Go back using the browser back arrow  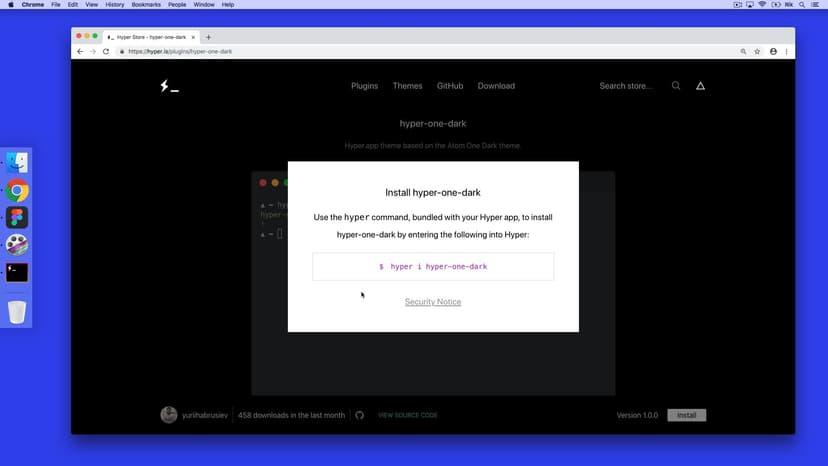(x=80, y=51)
